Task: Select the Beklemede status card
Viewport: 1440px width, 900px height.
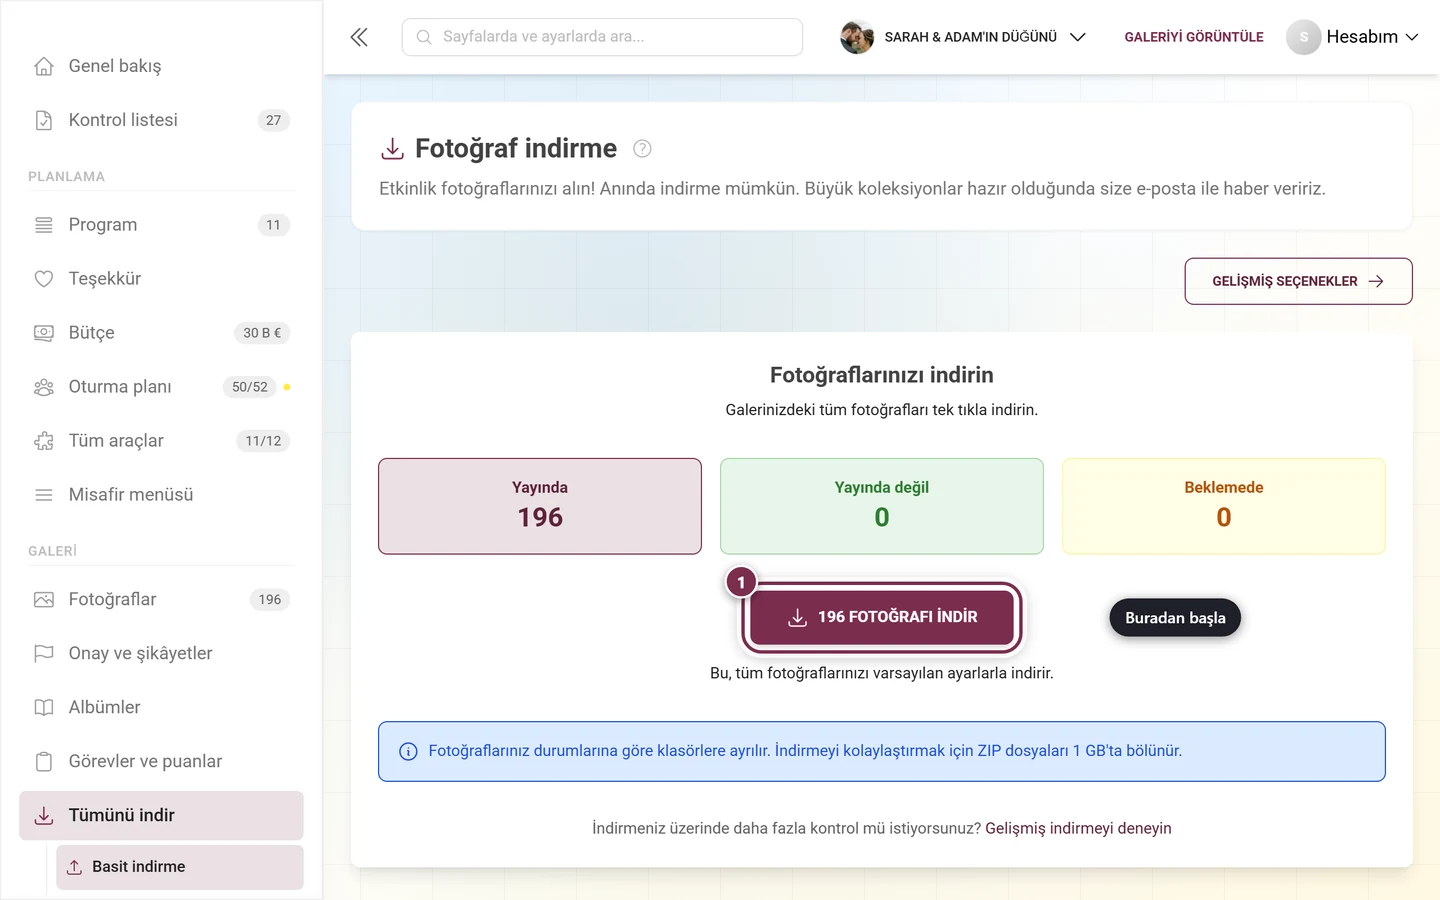Action: click(1224, 506)
